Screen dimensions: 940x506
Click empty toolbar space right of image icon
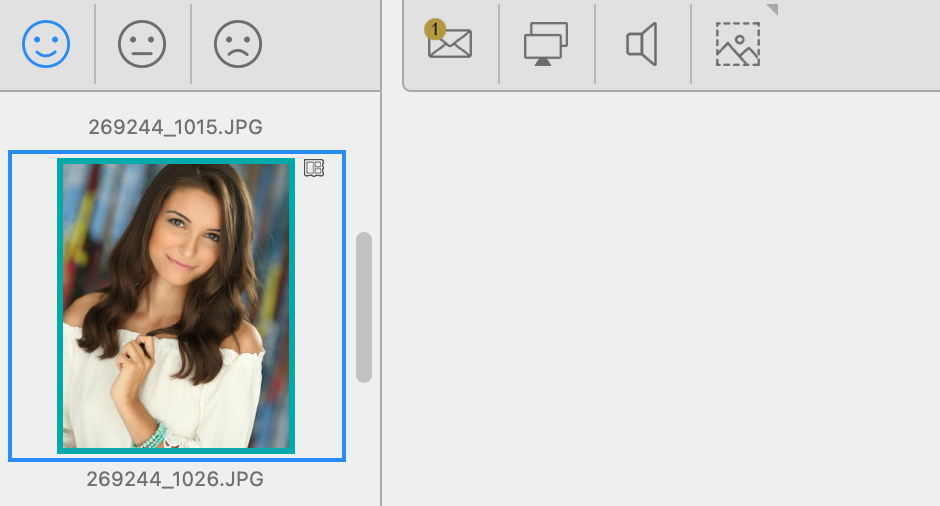click(860, 45)
